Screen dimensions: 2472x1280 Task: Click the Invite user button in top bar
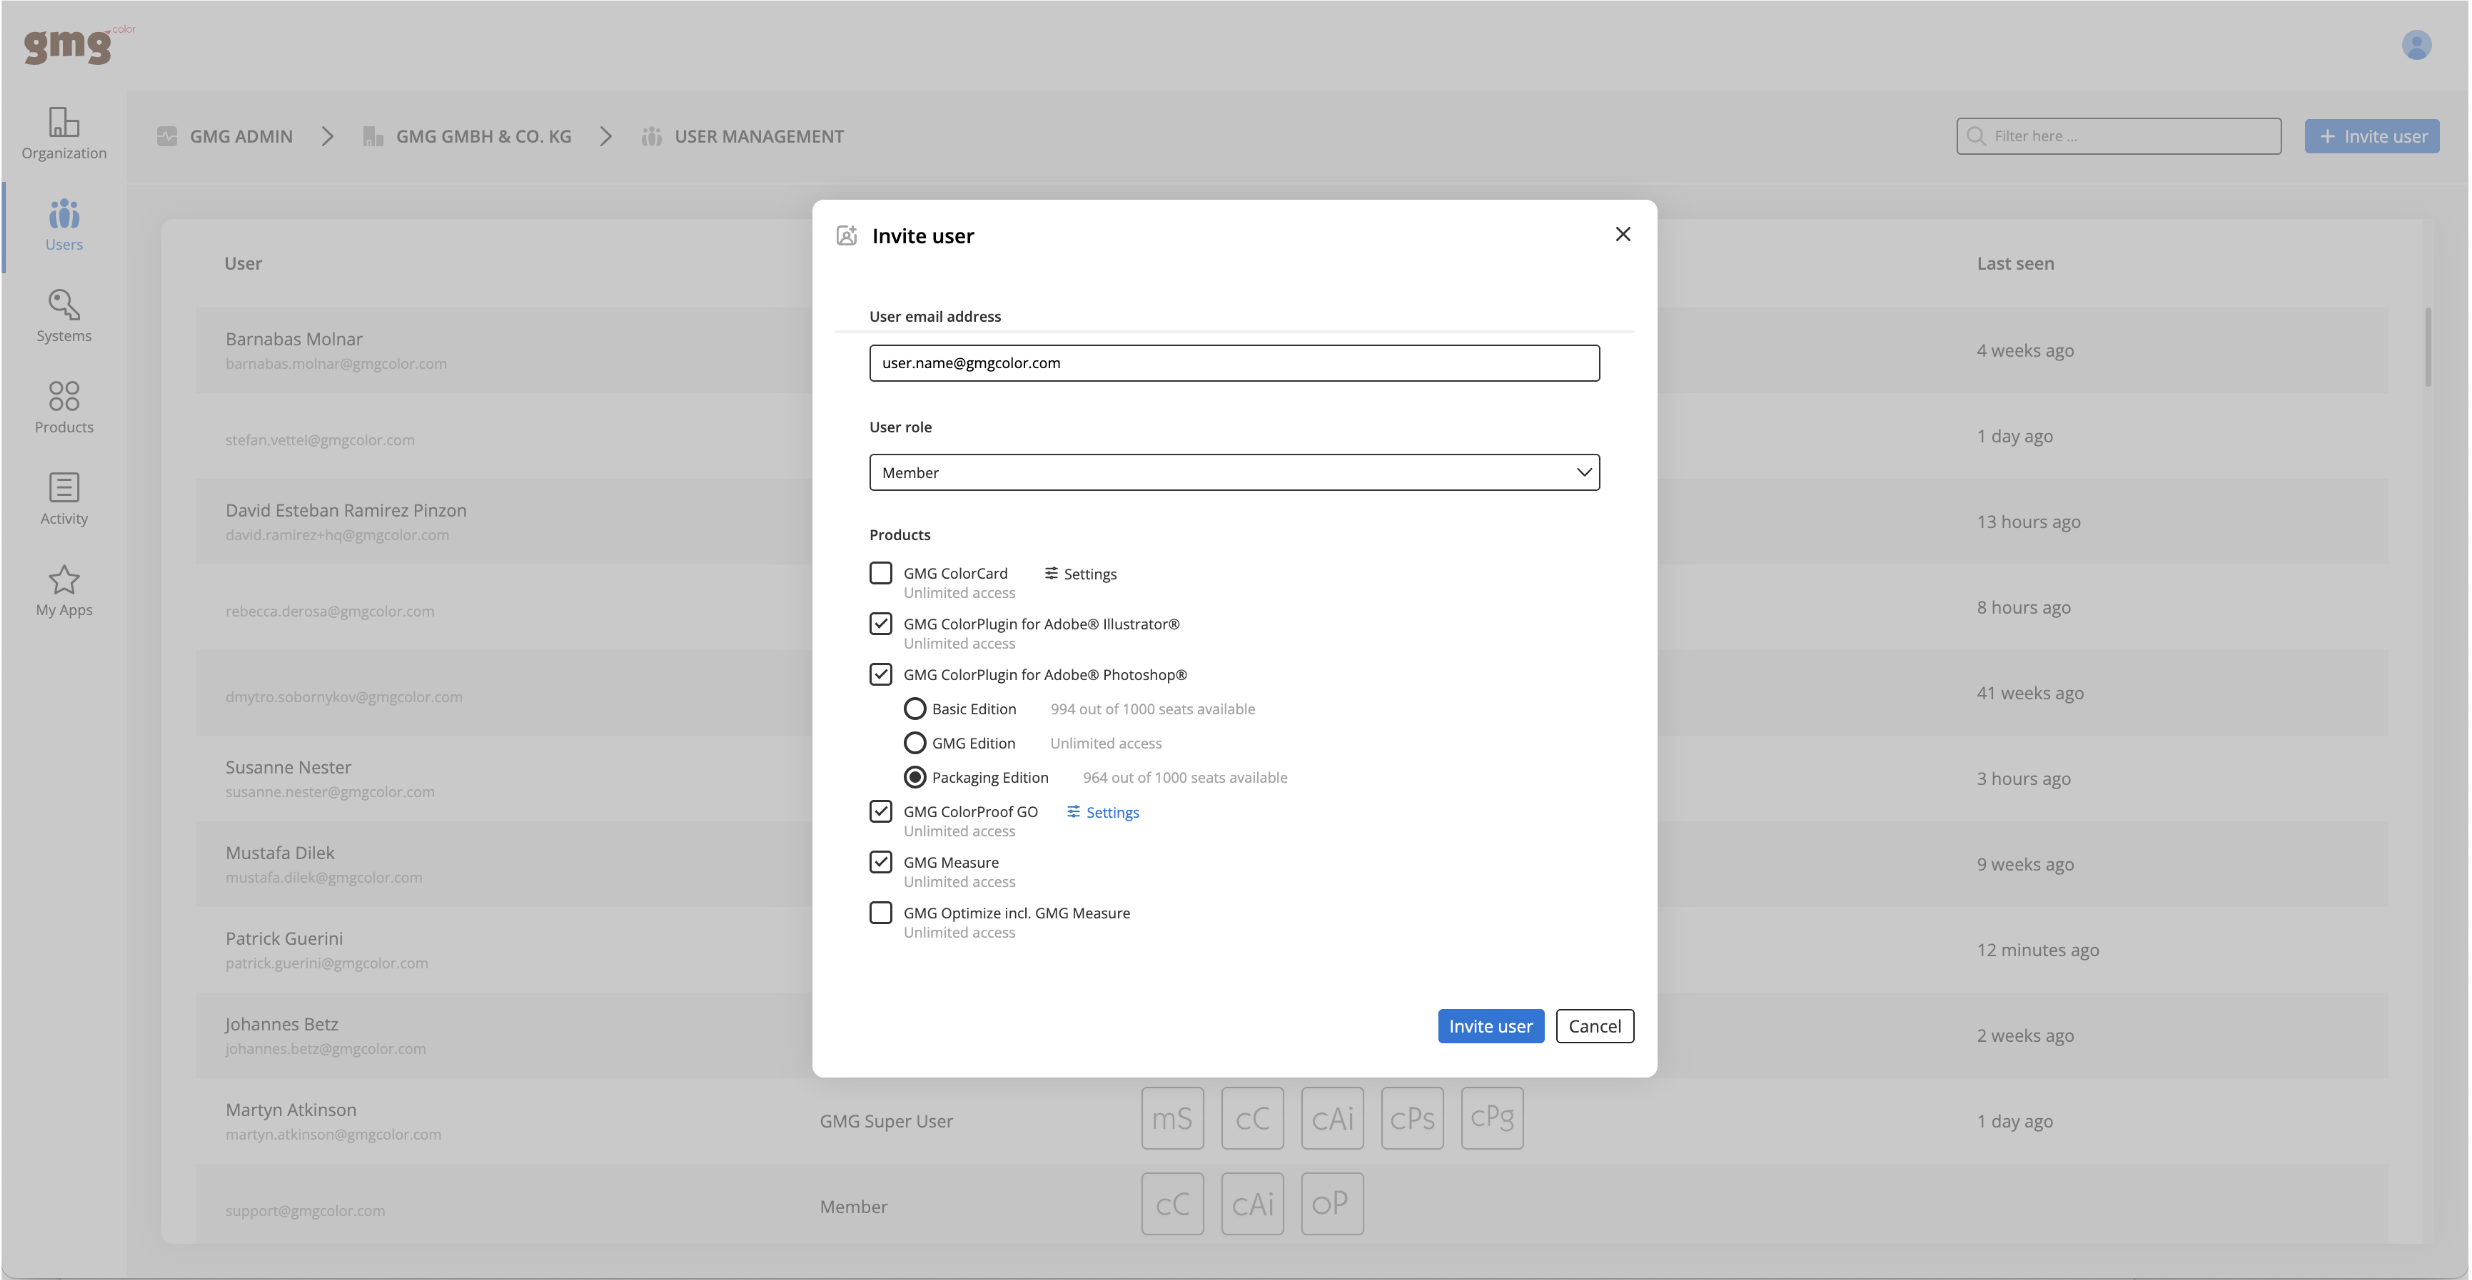2372,136
